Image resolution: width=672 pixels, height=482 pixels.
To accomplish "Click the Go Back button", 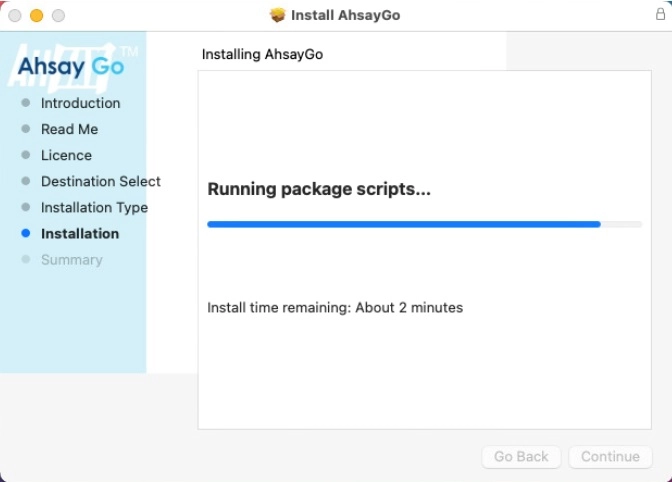I will pyautogui.click(x=521, y=457).
